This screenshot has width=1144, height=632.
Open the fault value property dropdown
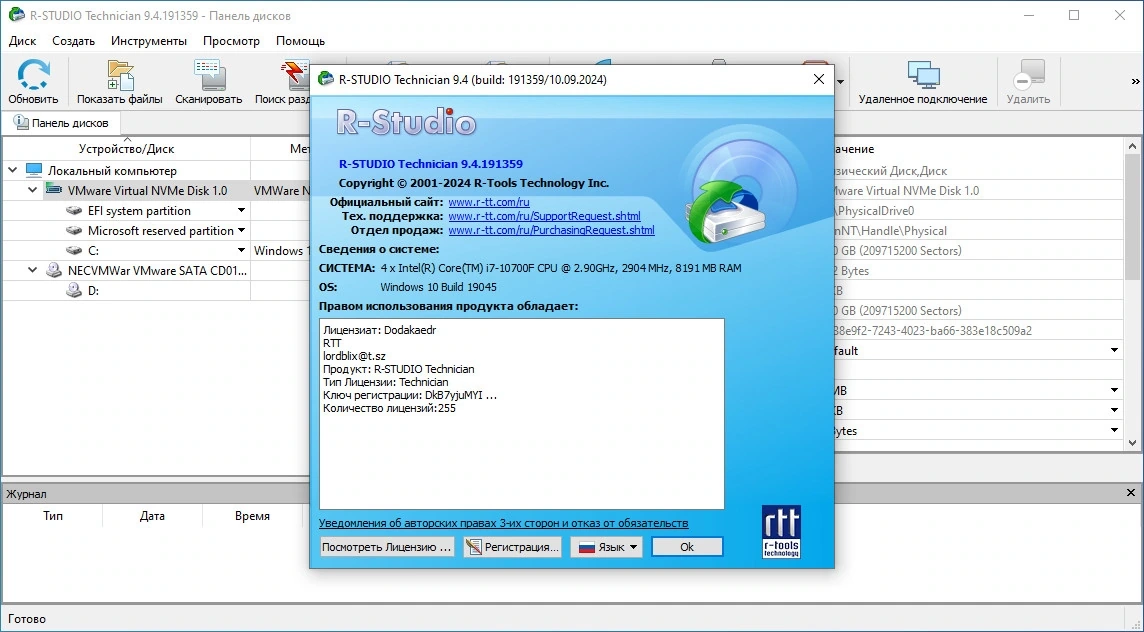pyautogui.click(x=1114, y=350)
